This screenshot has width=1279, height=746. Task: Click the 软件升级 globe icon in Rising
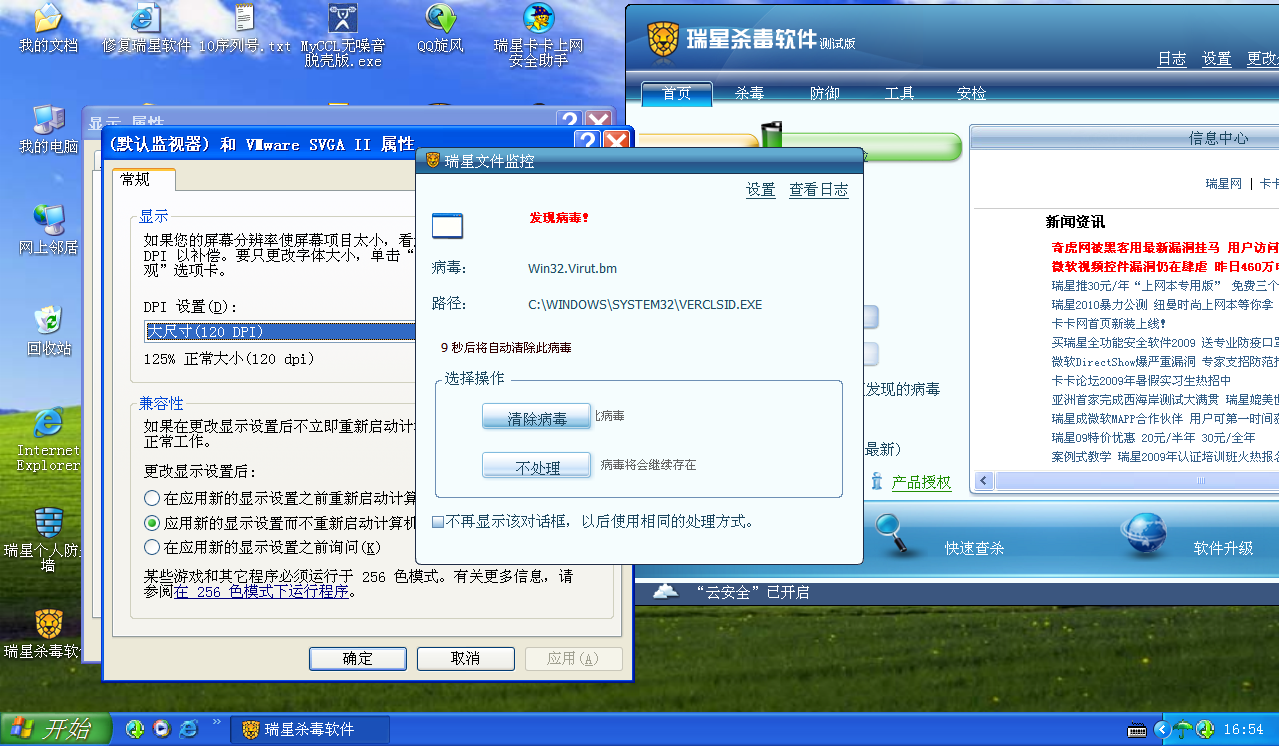[x=1144, y=534]
